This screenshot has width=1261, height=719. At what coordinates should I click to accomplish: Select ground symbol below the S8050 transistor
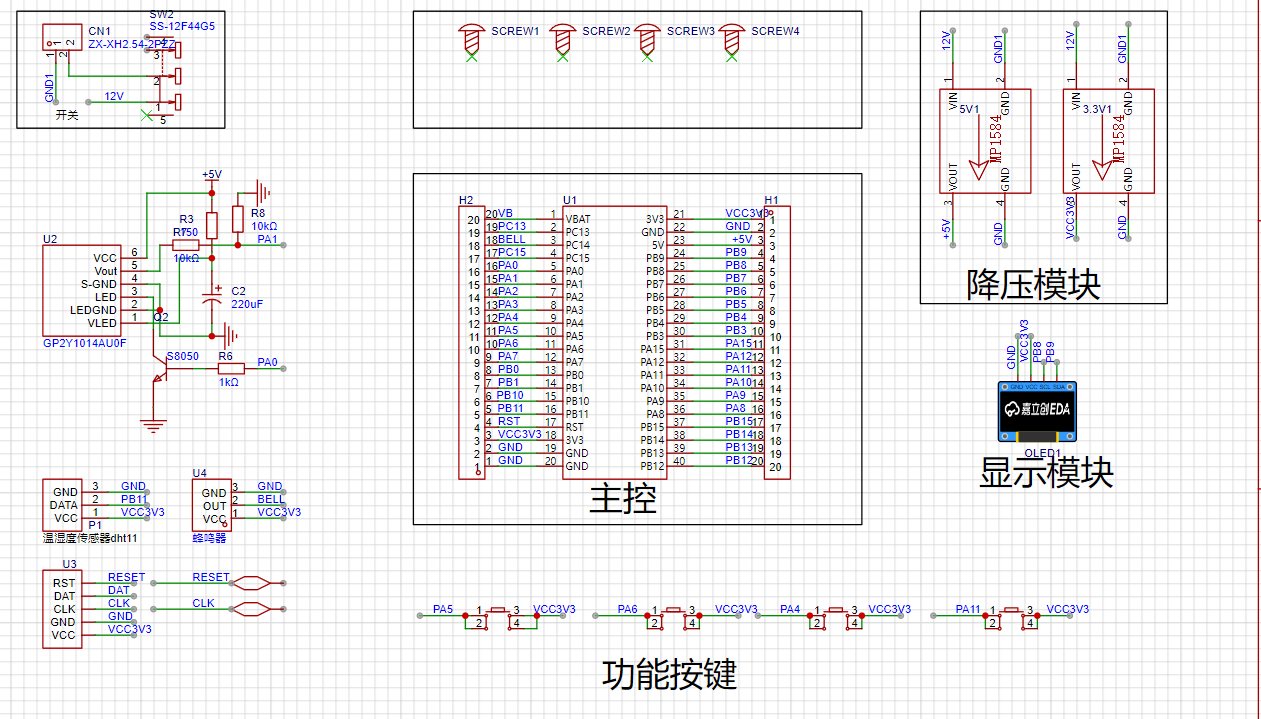[x=152, y=425]
